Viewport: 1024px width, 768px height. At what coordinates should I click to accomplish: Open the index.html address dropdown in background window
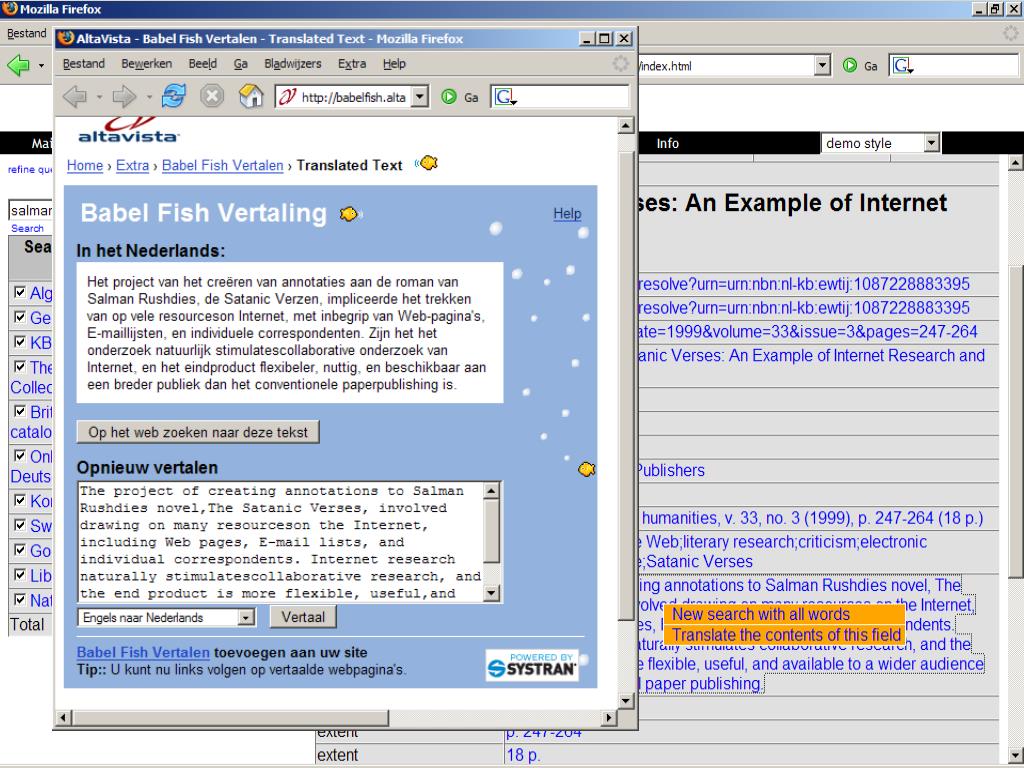pos(823,65)
